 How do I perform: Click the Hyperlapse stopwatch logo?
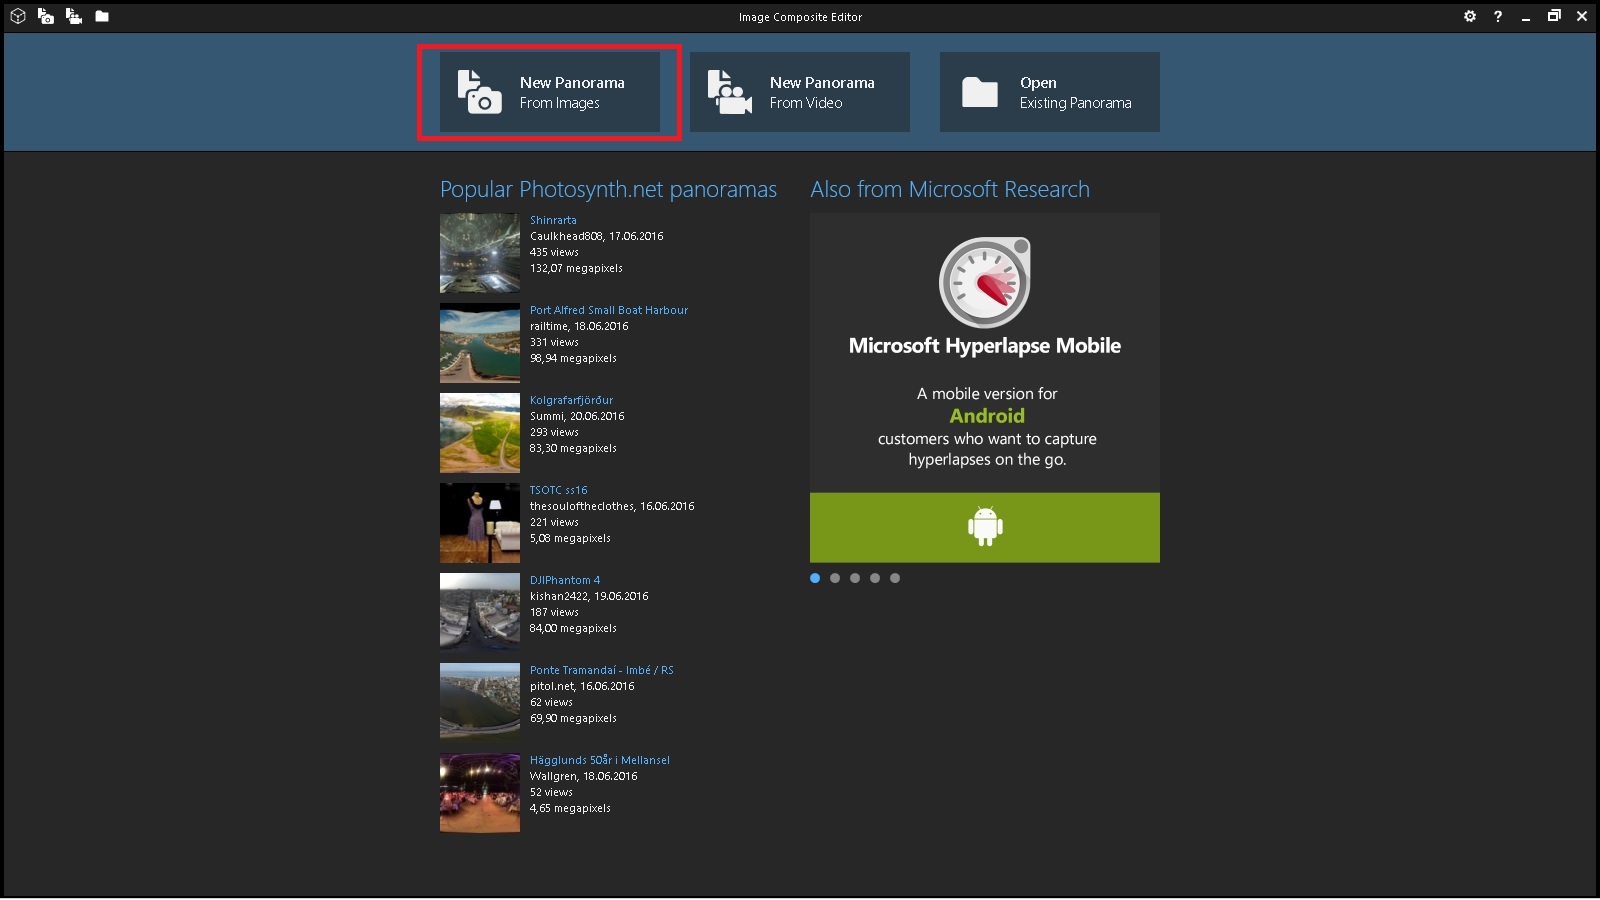click(985, 282)
